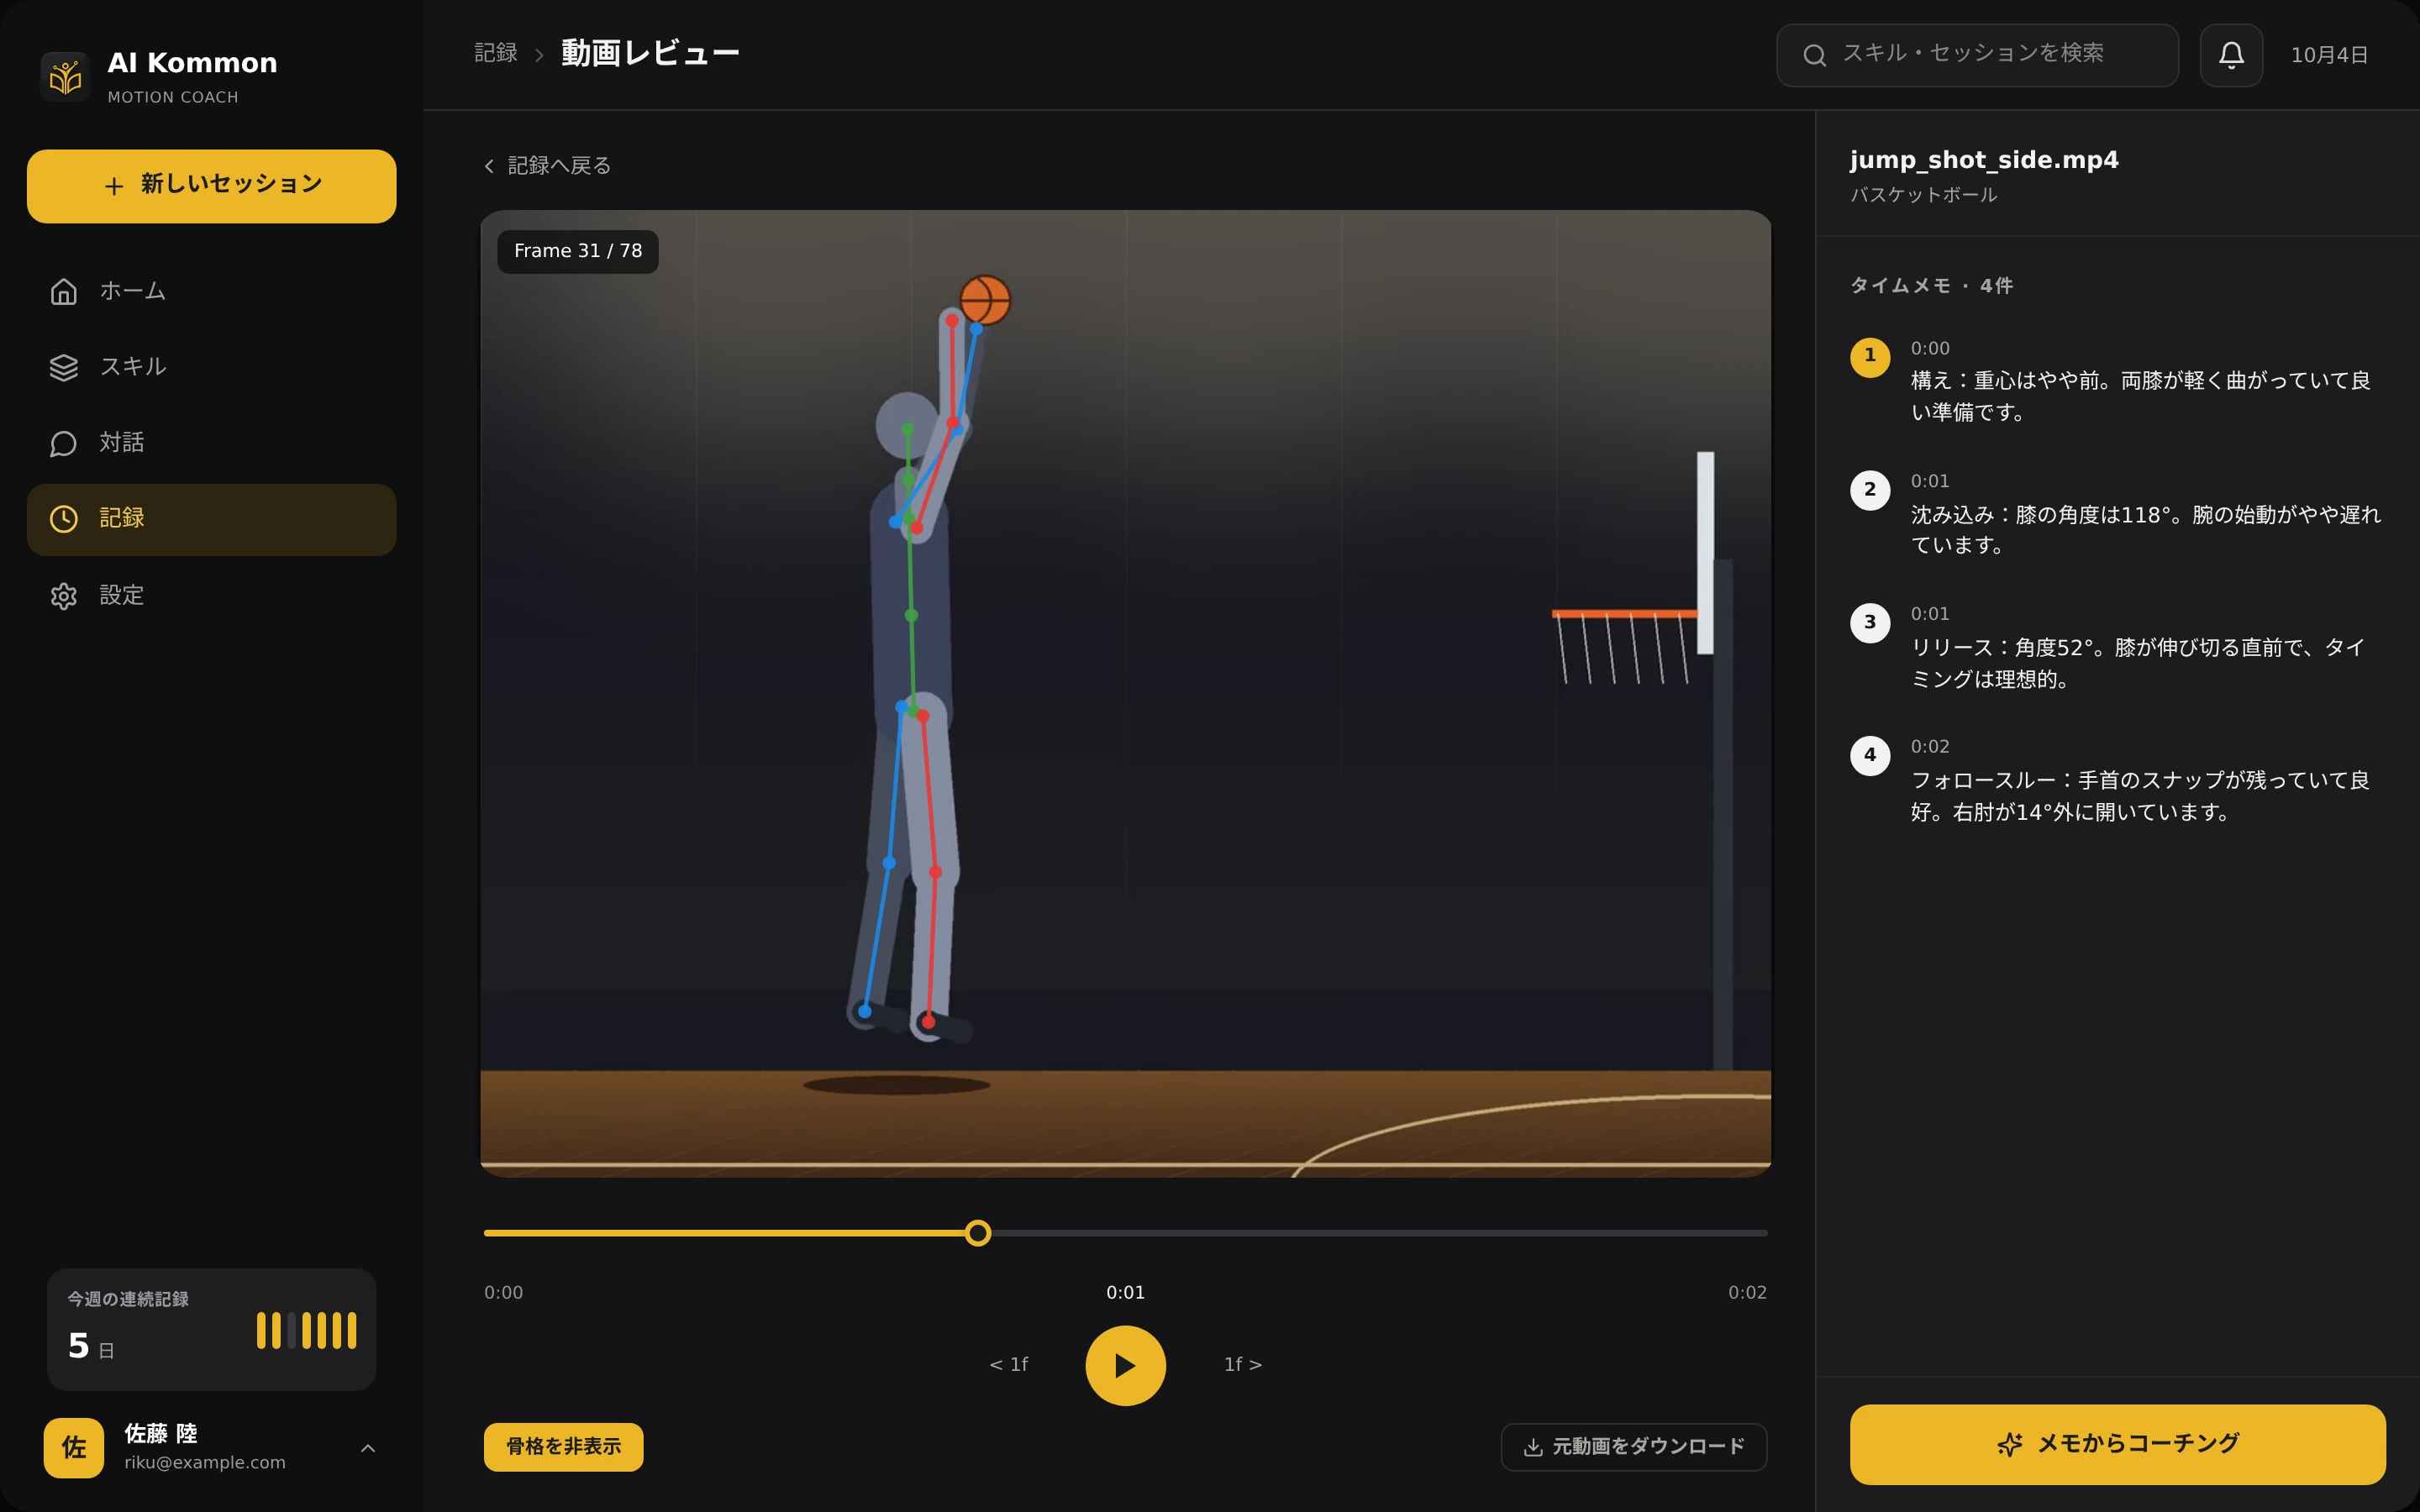This screenshot has height=1512, width=2420.
Task: Click the video timeline scrubber handle
Action: tap(978, 1233)
